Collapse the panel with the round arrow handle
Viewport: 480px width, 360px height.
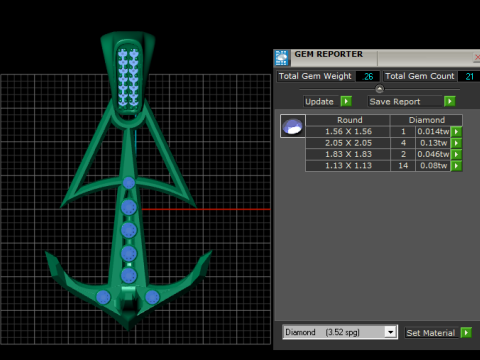tap(380, 89)
